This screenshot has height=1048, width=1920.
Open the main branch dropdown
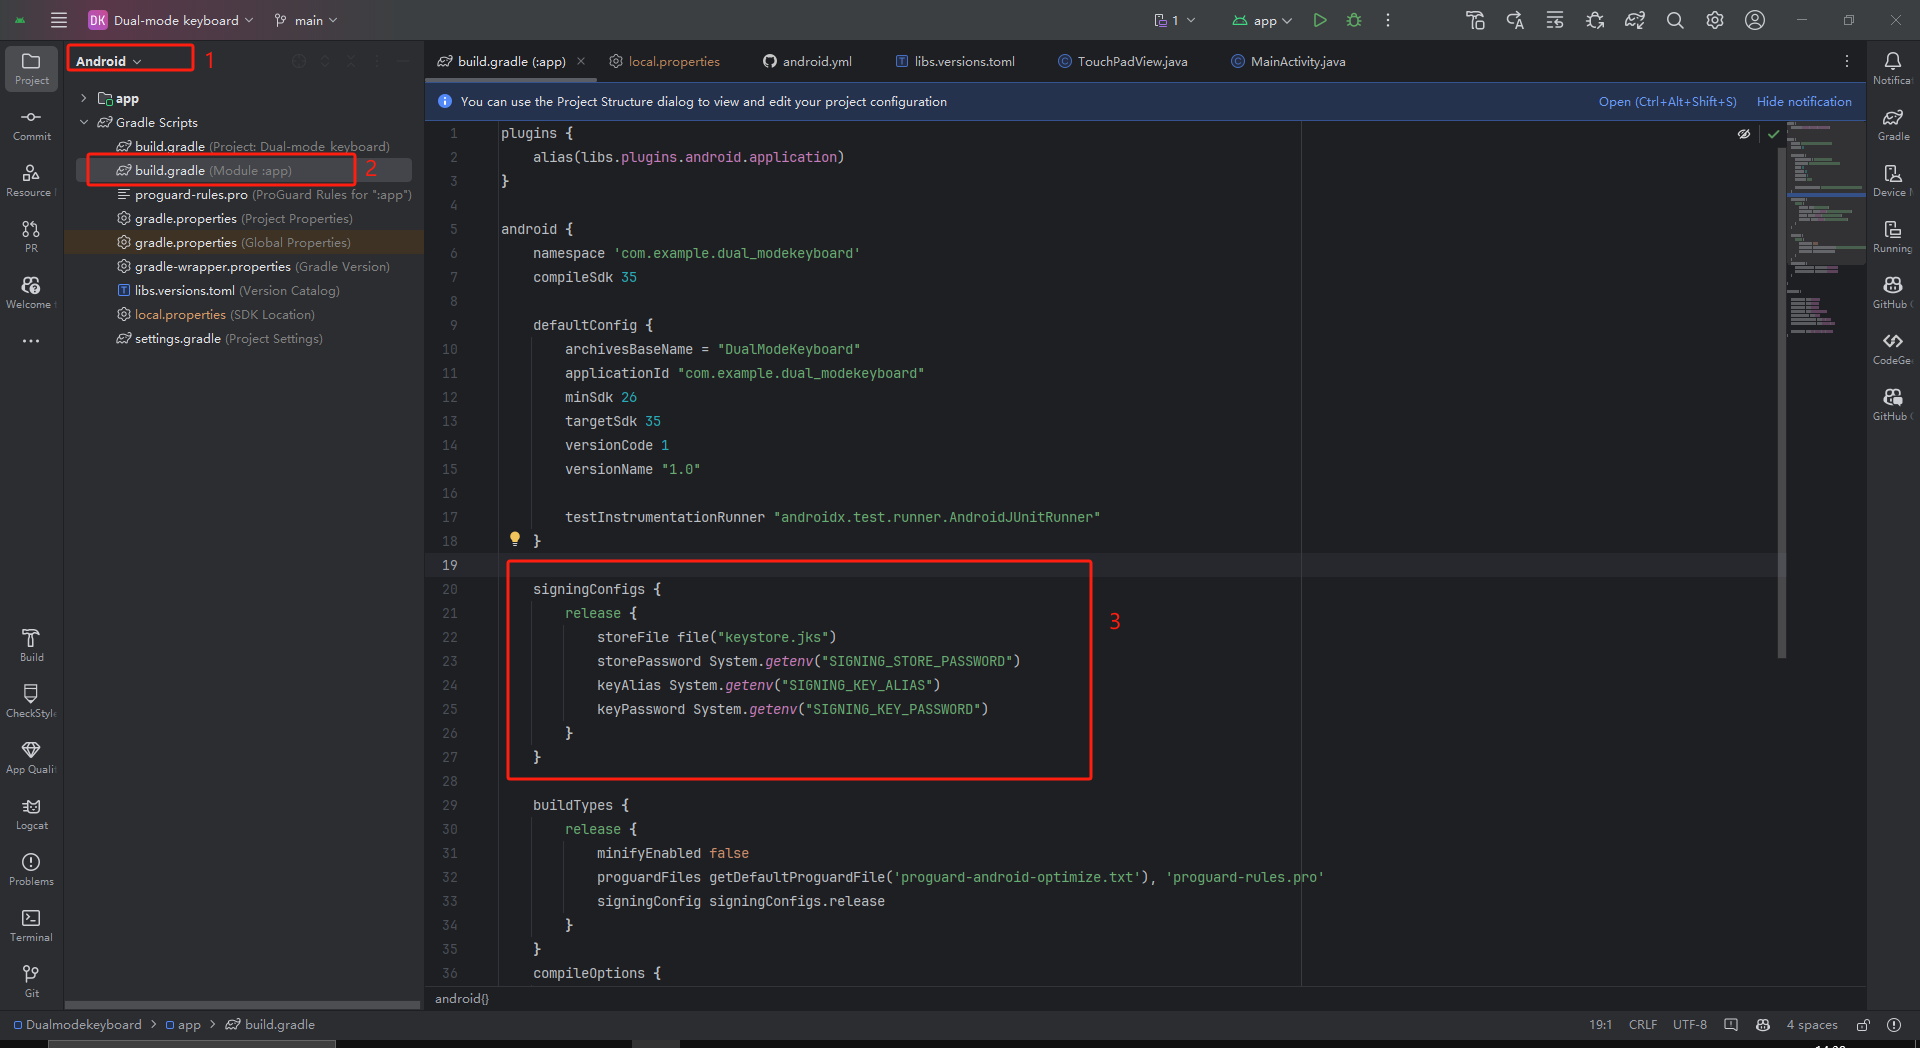click(305, 19)
